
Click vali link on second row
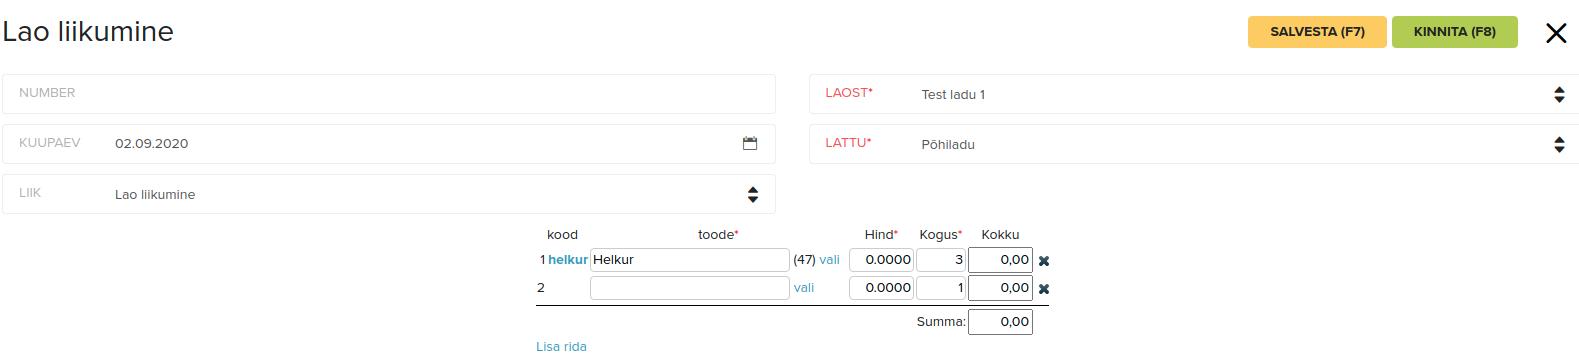click(x=804, y=287)
